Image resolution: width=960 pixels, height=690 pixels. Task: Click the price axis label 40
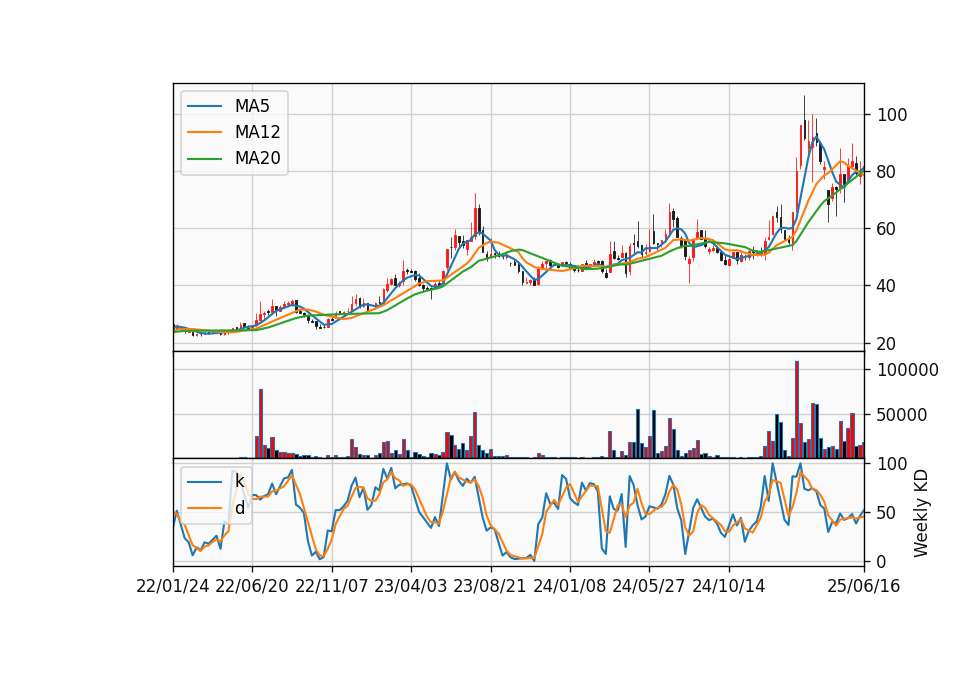(887, 286)
